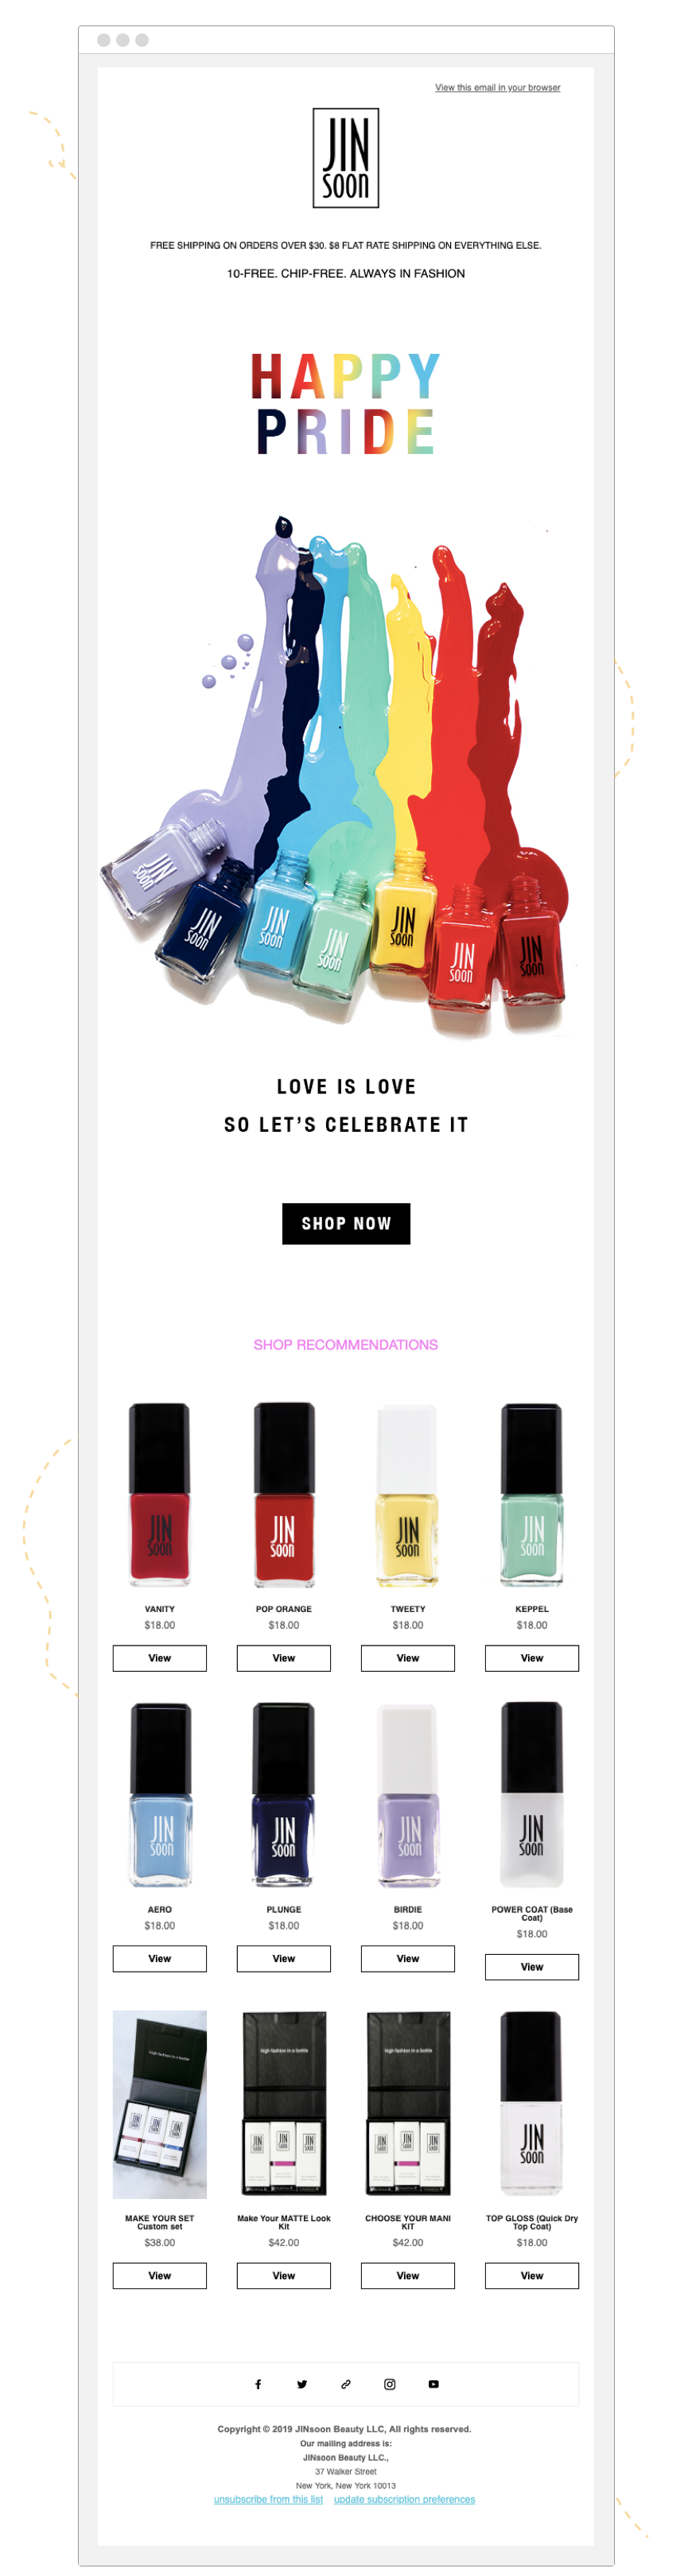Screen dimensions: 692x2576
Task: Open the Twitter icon in footer
Action: pyautogui.click(x=302, y=2384)
